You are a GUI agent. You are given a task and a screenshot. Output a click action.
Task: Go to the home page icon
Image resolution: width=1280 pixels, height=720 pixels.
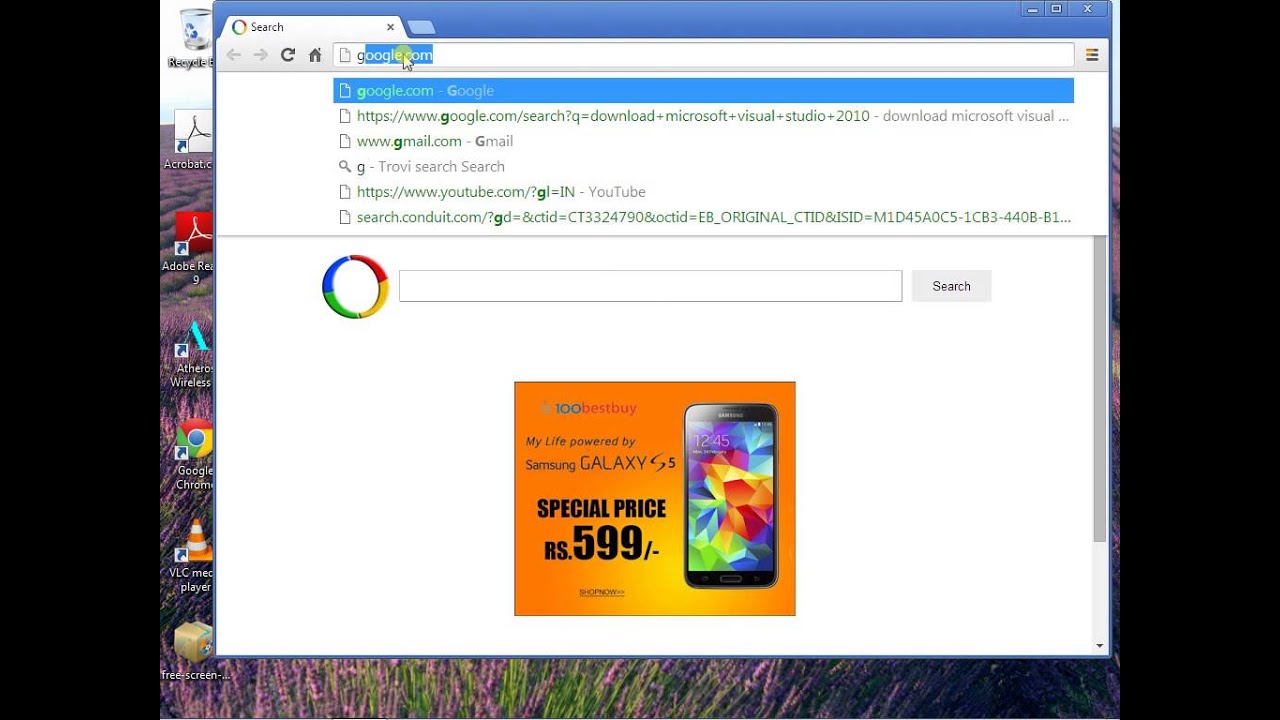click(x=315, y=55)
